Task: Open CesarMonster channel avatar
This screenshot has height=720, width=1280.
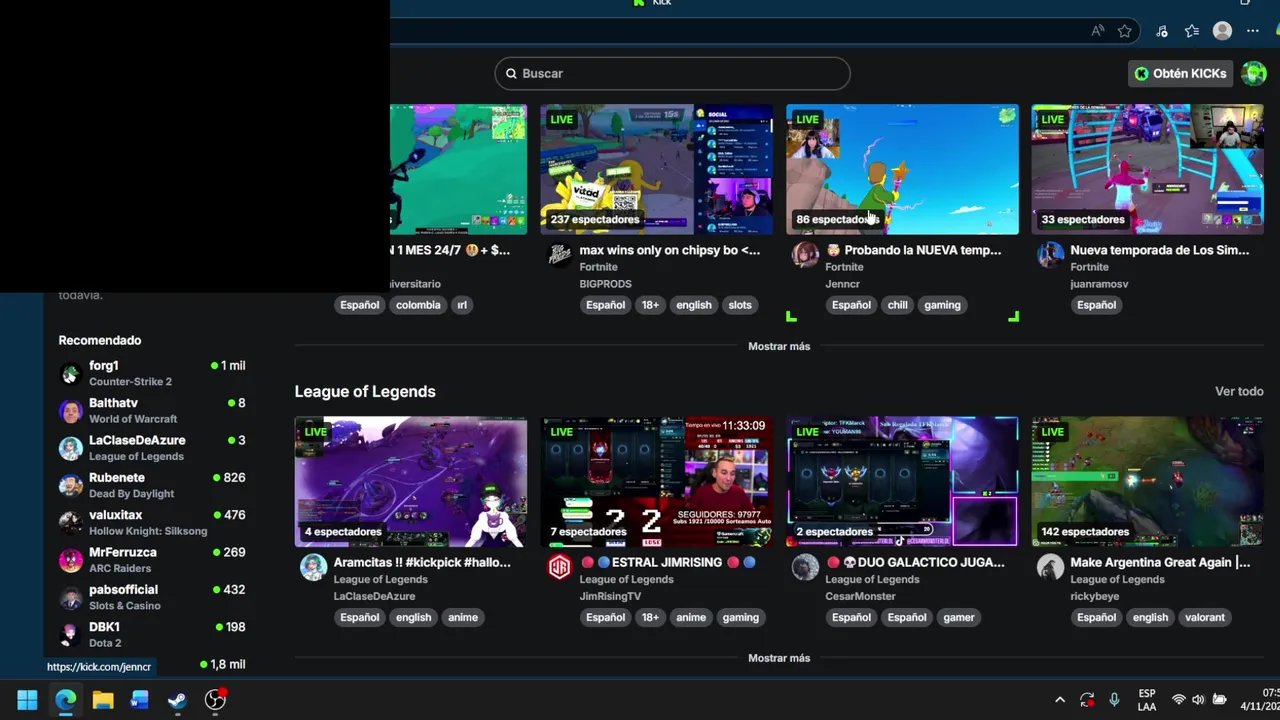Action: tap(805, 567)
